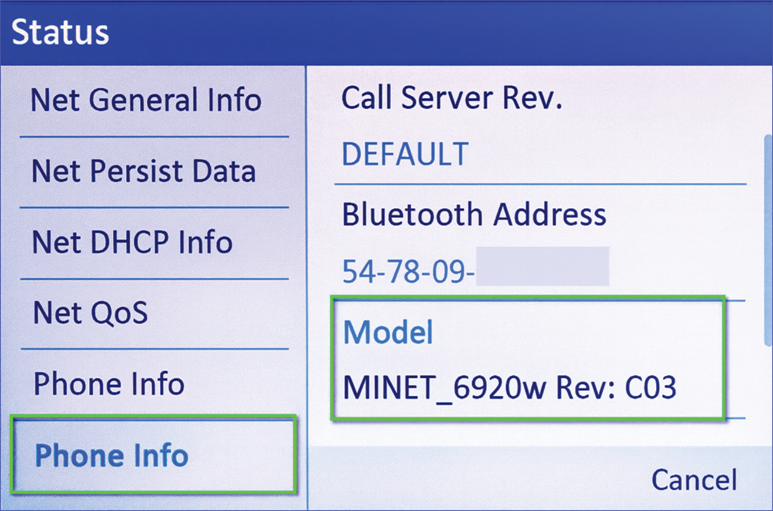Choose Net DHCP Info from the list

click(x=132, y=242)
